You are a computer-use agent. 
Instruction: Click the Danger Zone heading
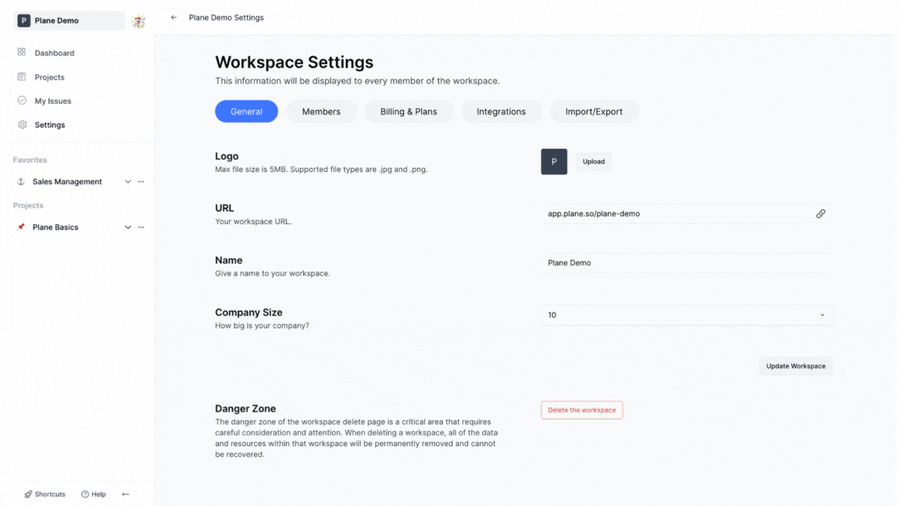click(245, 408)
